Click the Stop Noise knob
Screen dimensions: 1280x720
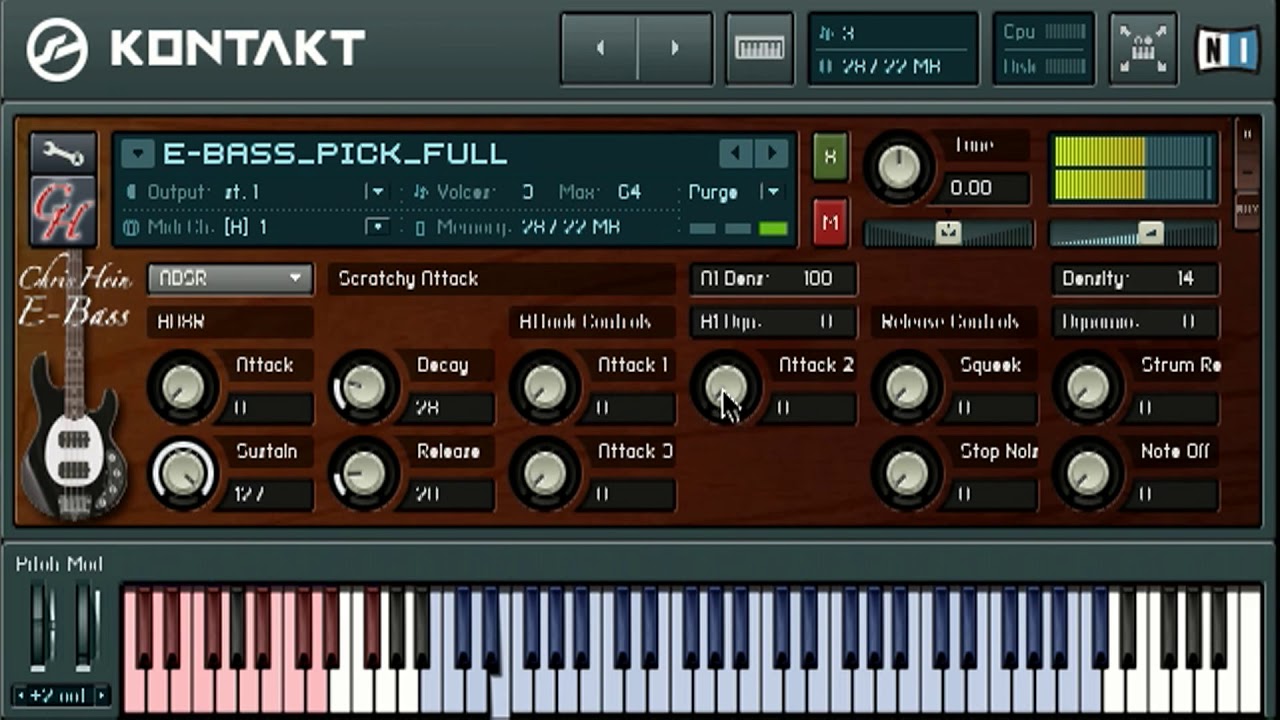(x=907, y=472)
